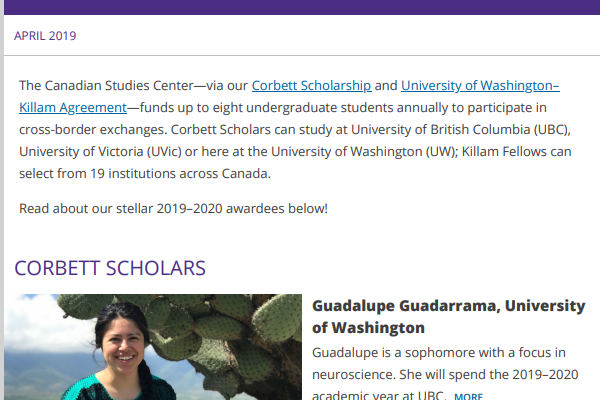Click the phrase 'Killam Fellows can'
This screenshot has width=600, height=400.
tap(516, 152)
